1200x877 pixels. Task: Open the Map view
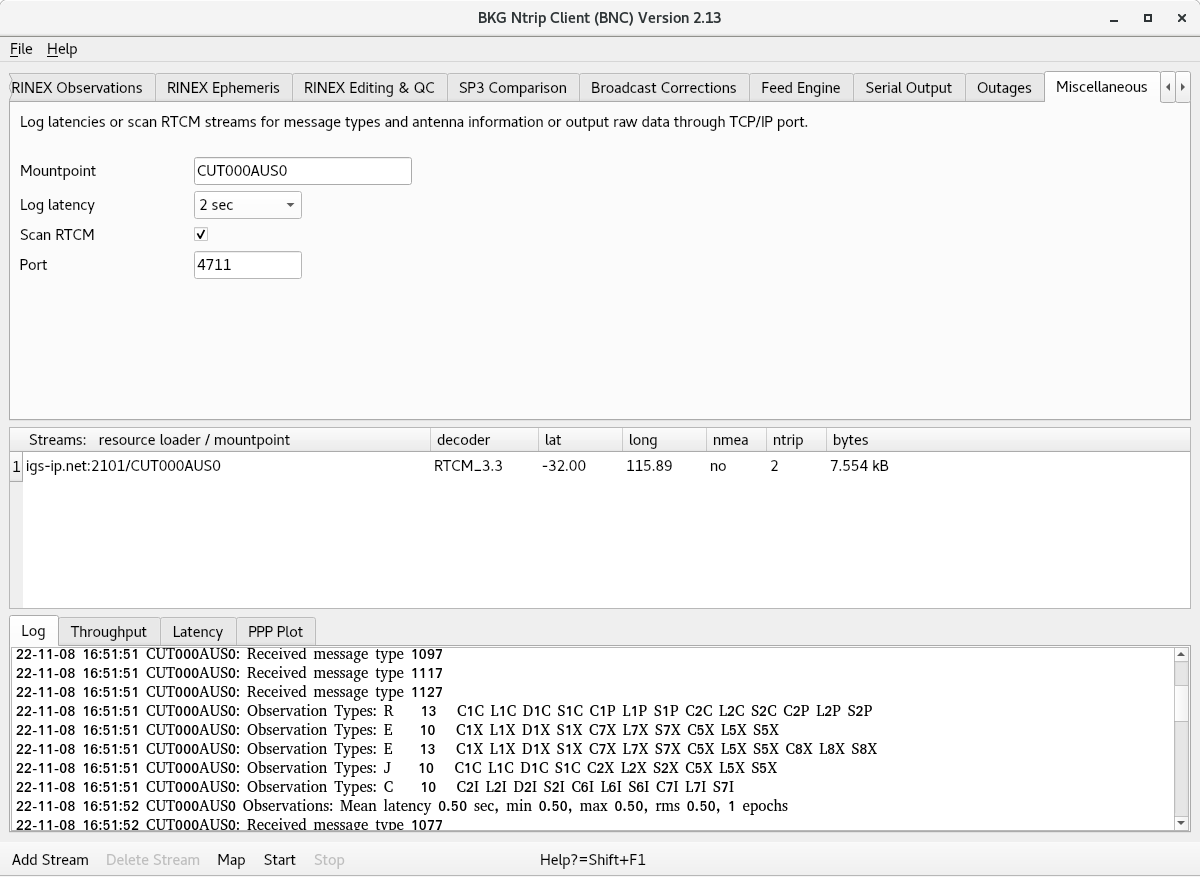point(231,860)
